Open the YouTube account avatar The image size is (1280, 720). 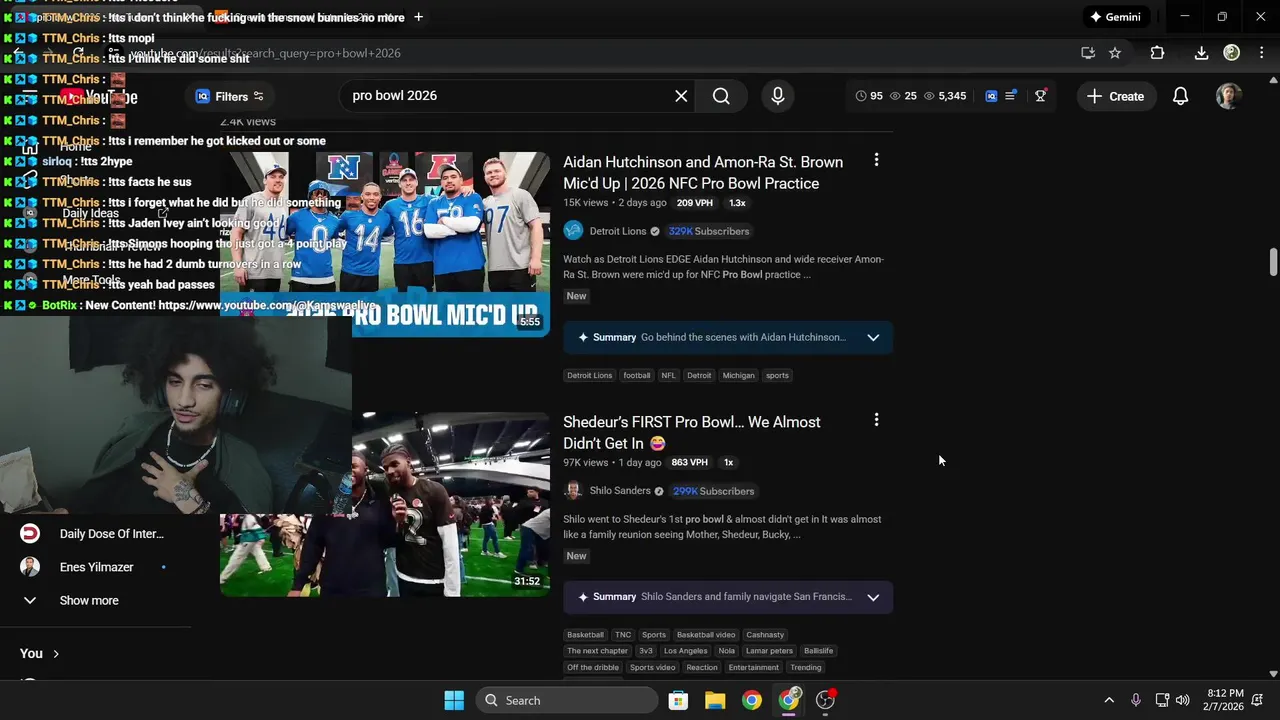1229,96
